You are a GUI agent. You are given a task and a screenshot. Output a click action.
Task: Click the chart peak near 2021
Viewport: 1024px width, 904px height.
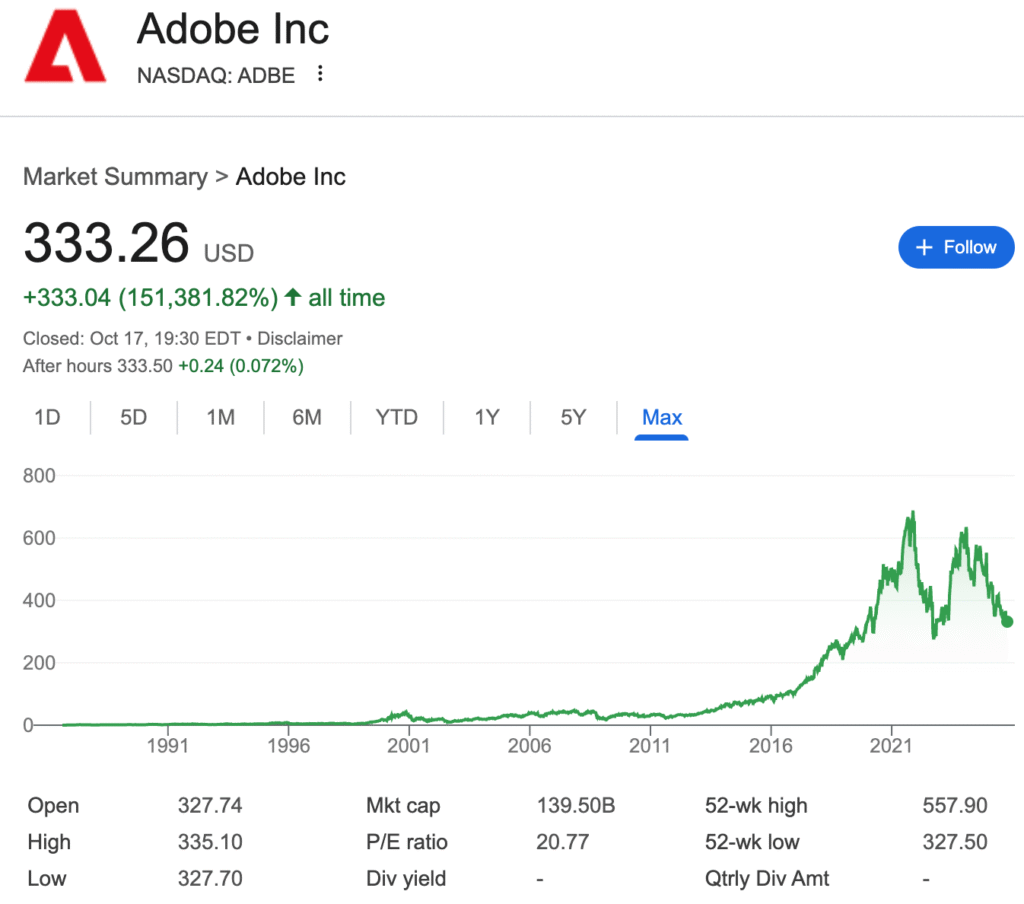[x=911, y=514]
